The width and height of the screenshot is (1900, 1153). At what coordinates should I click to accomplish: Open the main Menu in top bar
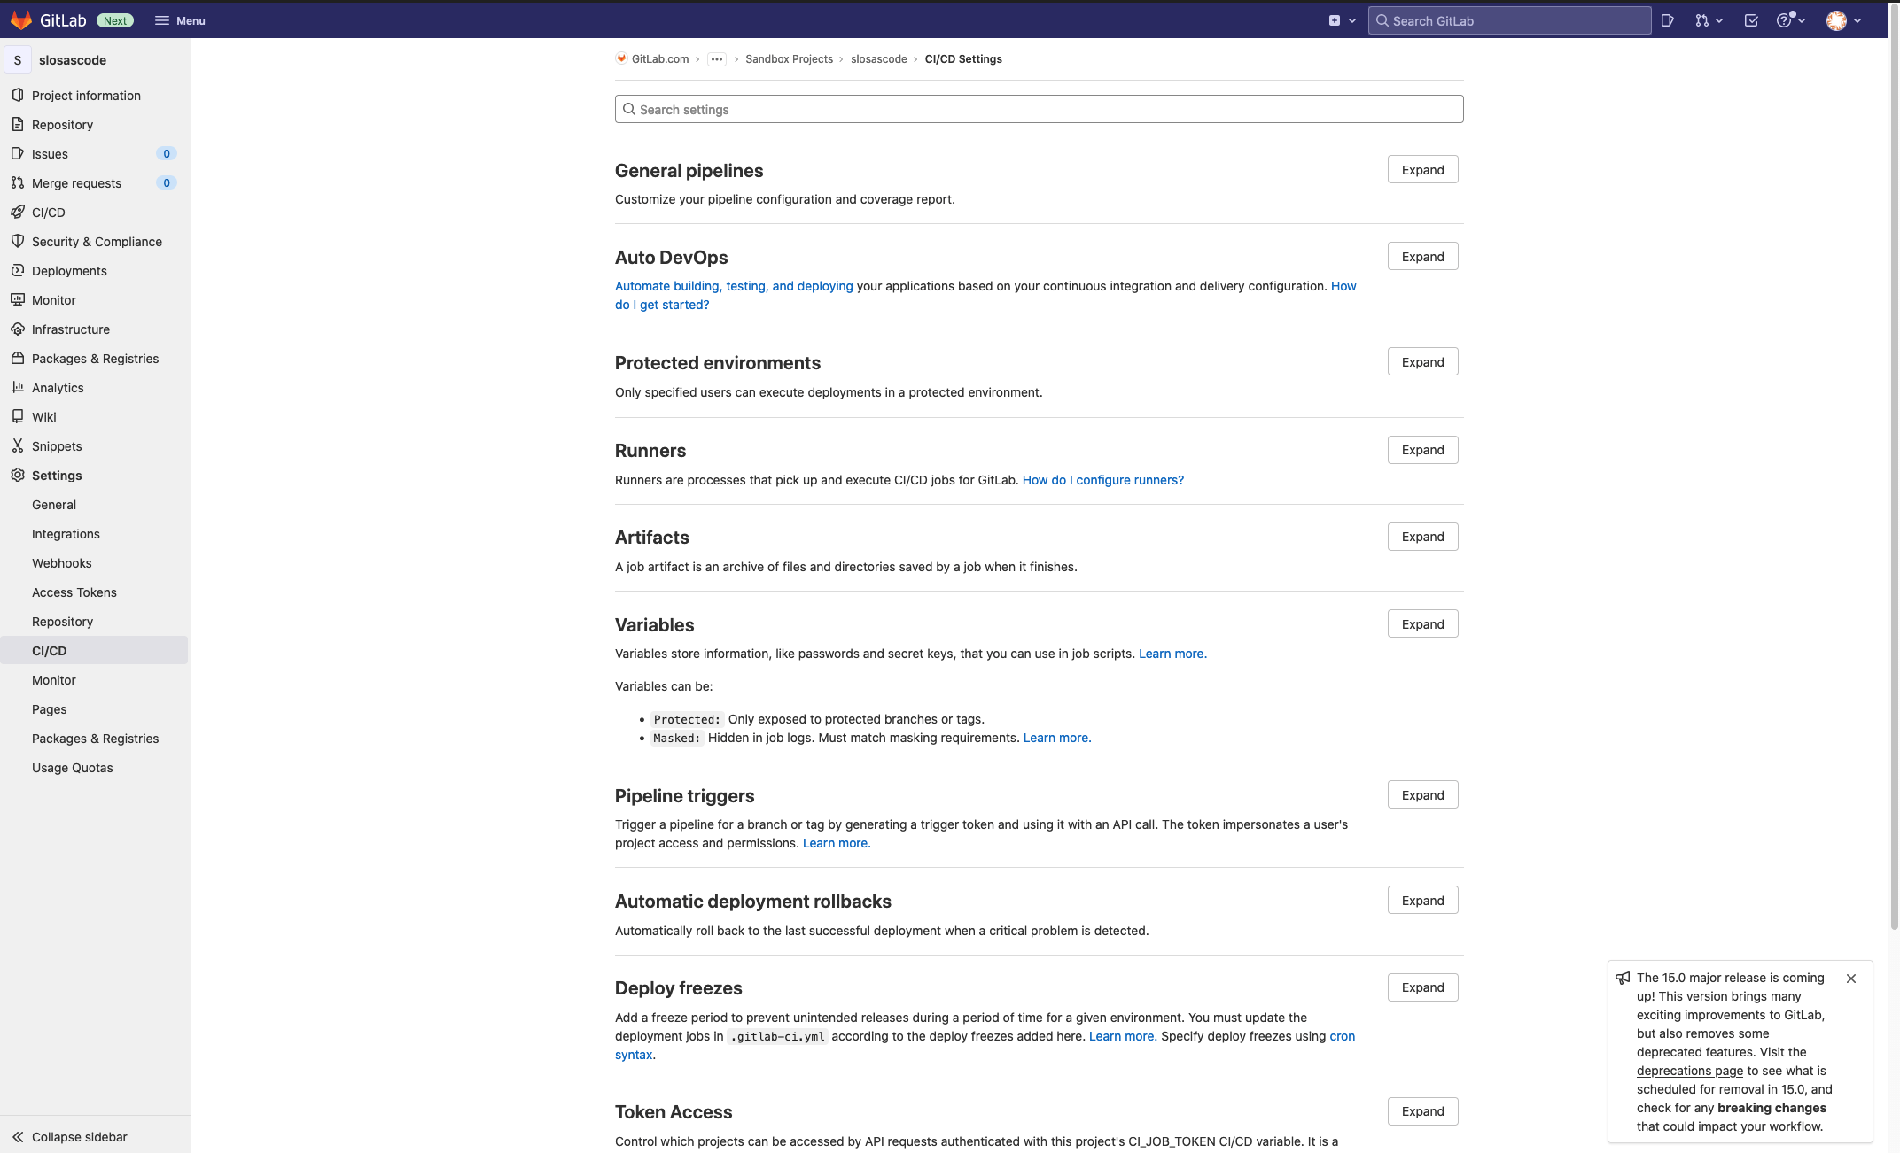(180, 20)
